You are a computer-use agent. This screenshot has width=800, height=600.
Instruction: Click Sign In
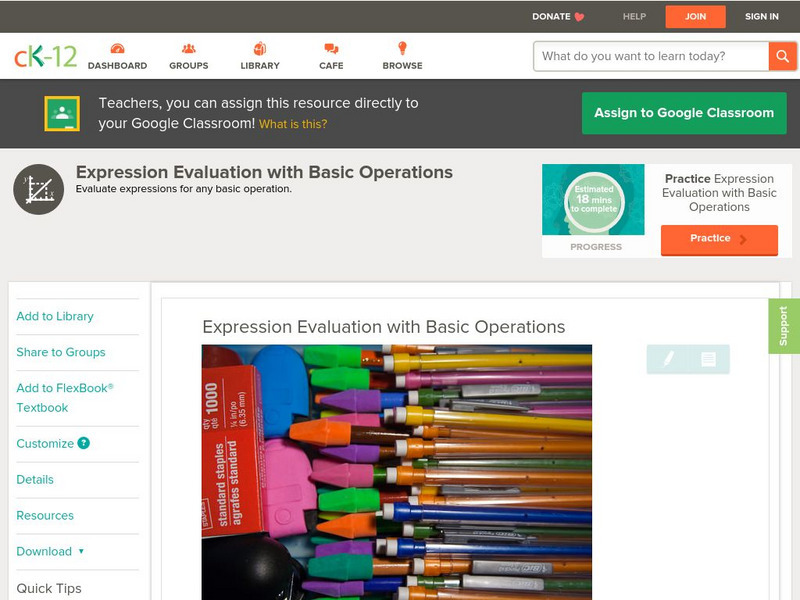click(762, 16)
